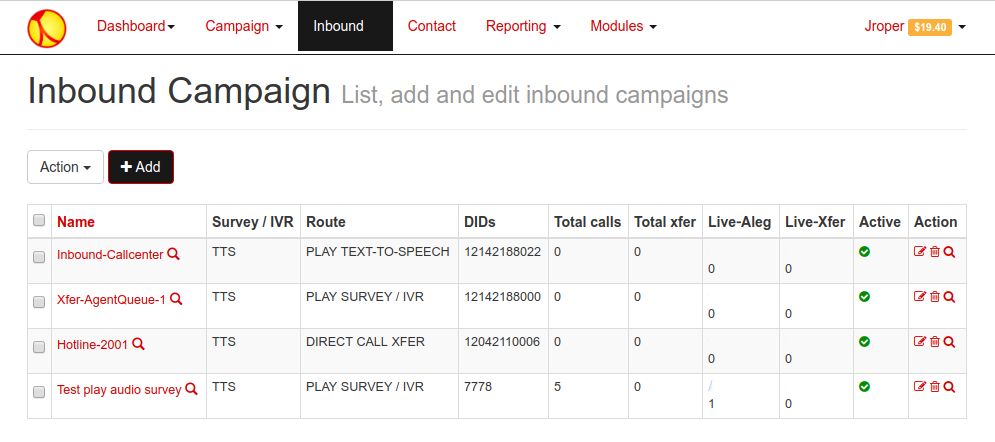Image resolution: width=995 pixels, height=442 pixels.
Task: Sort the table by Name column header
Action: [76, 221]
